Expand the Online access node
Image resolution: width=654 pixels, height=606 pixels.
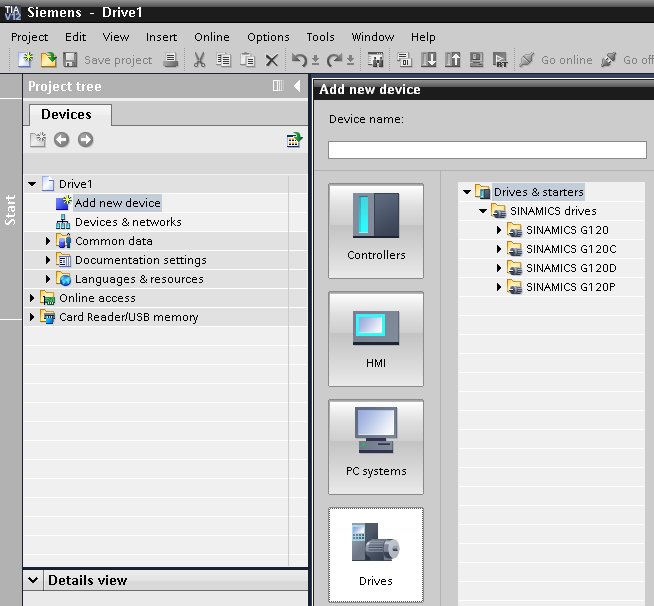point(32,298)
